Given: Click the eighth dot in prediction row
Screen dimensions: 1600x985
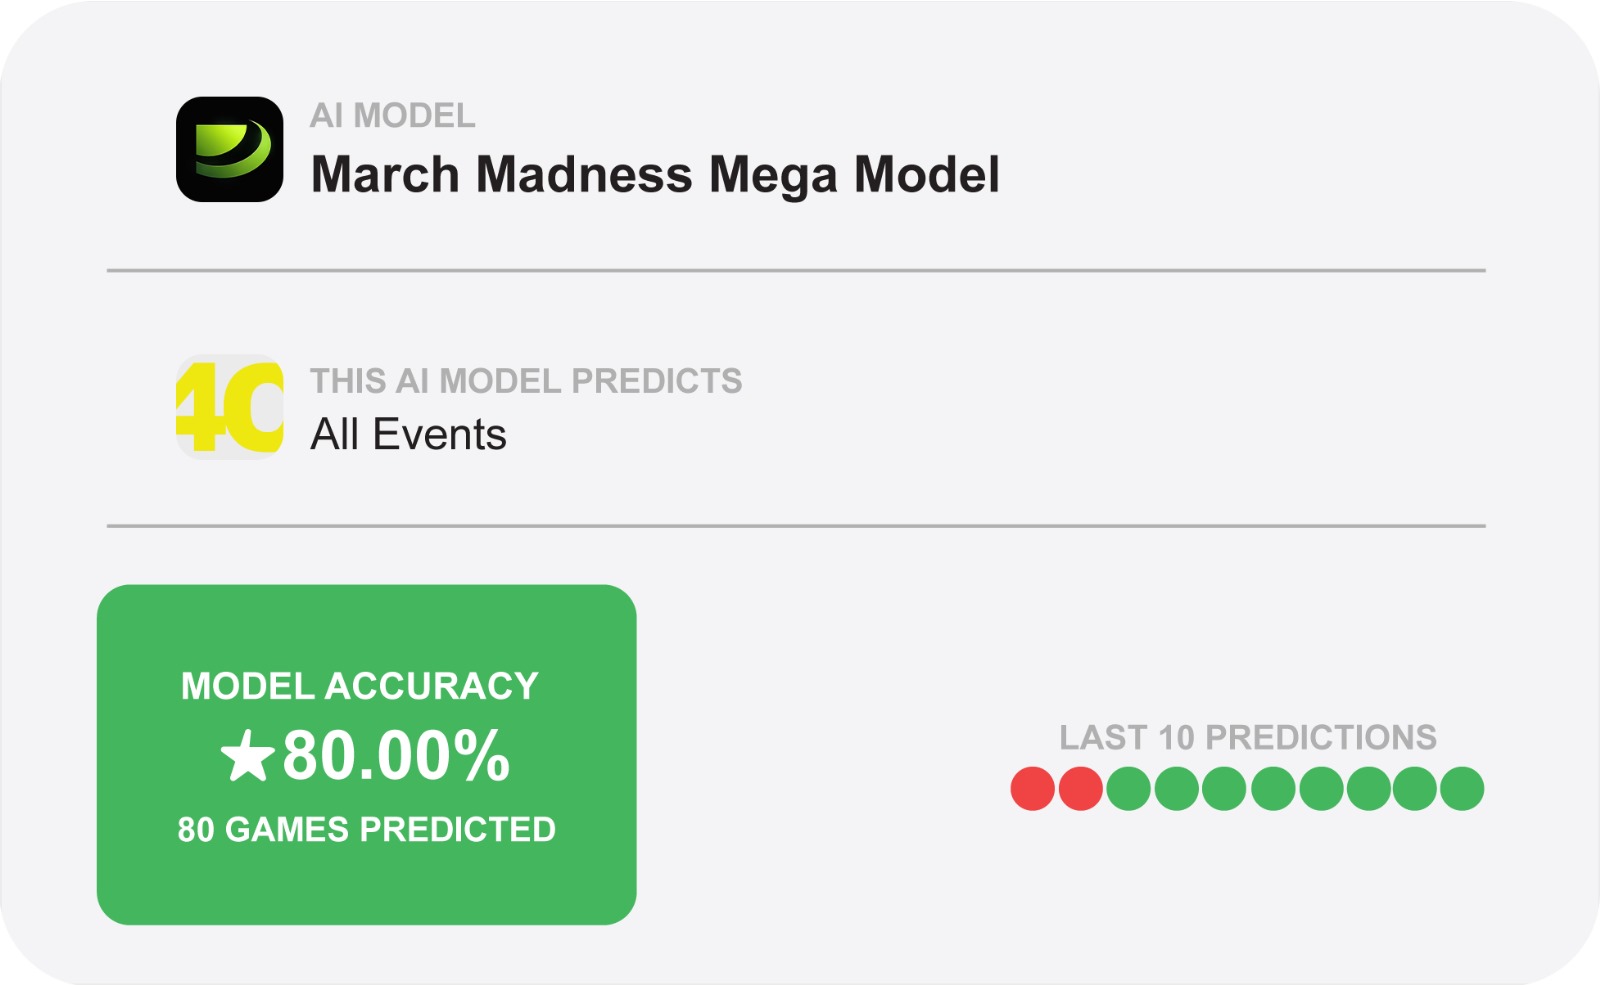Looking at the screenshot, I should coord(1368,789).
